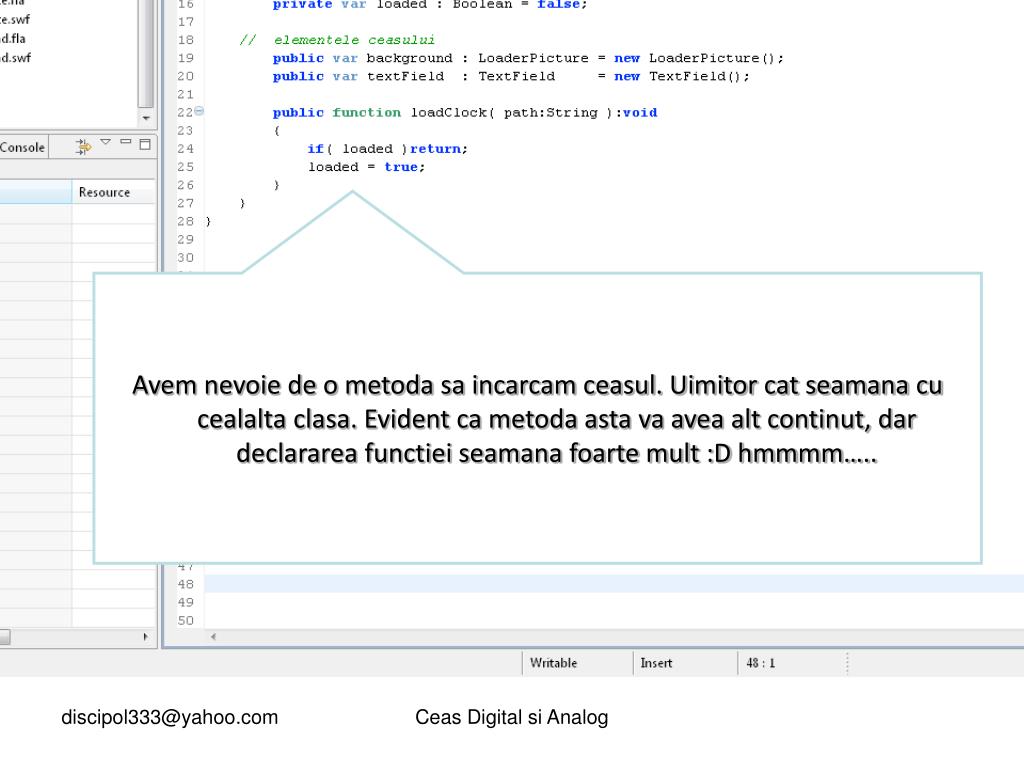Image resolution: width=1024 pixels, height=768 pixels.
Task: Click the discipol333@yahoo.com email text
Action: click(170, 717)
